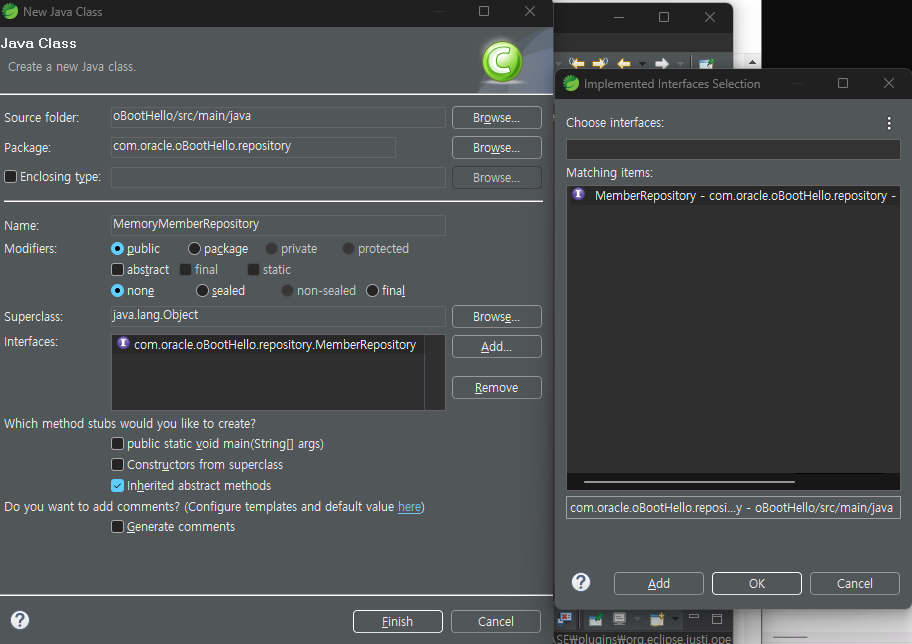Click Last Edit Location arrow in Eclipse toolbar
The width and height of the screenshot is (912, 644).
coord(576,63)
